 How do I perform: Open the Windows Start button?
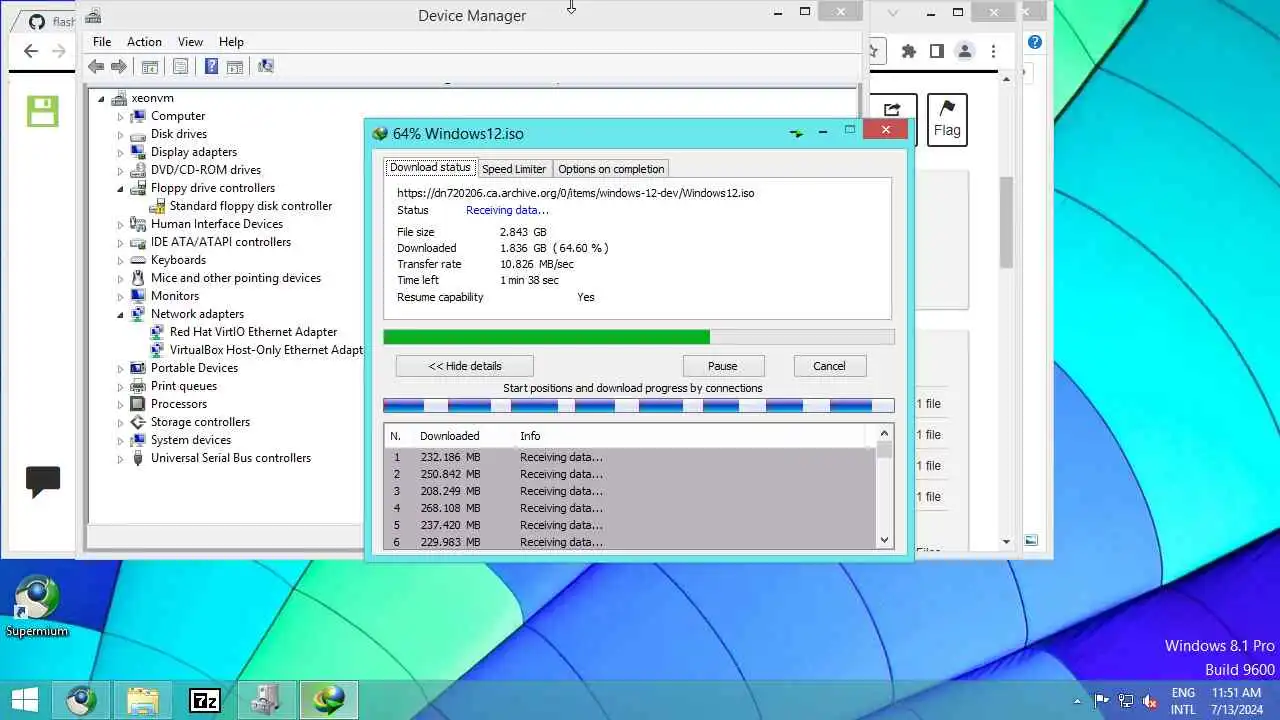[25, 698]
